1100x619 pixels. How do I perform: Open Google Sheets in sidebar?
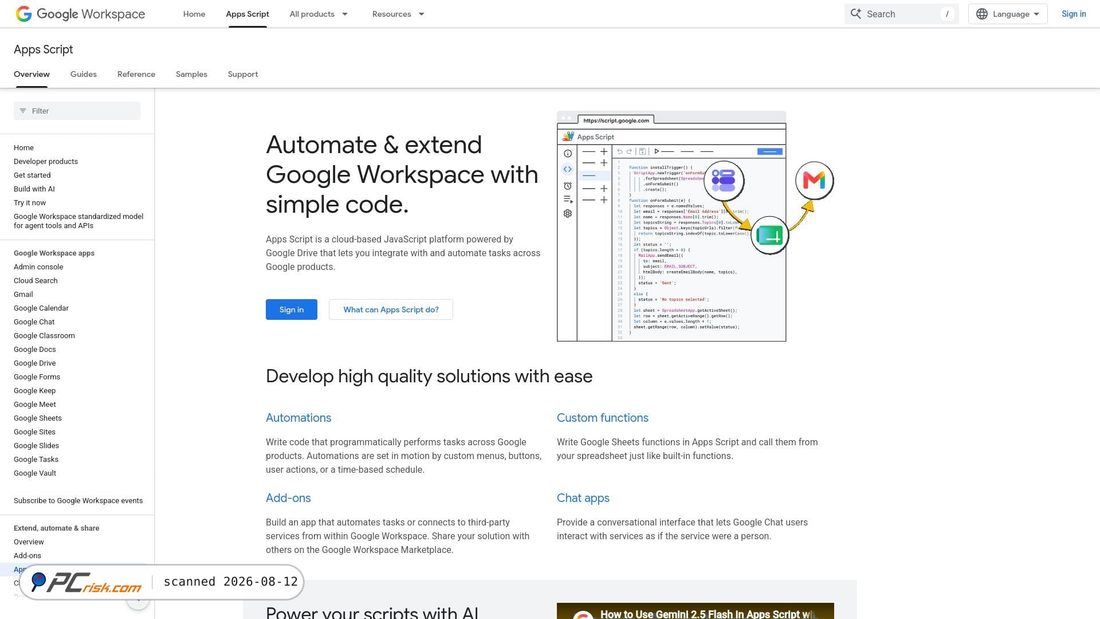[38, 418]
